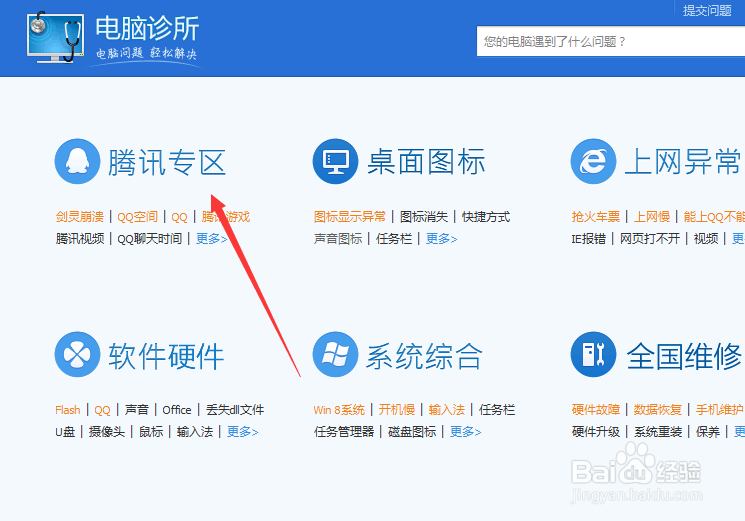This screenshot has width=745, height=521.
Task: Open the 图标消失 link
Action: [424, 217]
